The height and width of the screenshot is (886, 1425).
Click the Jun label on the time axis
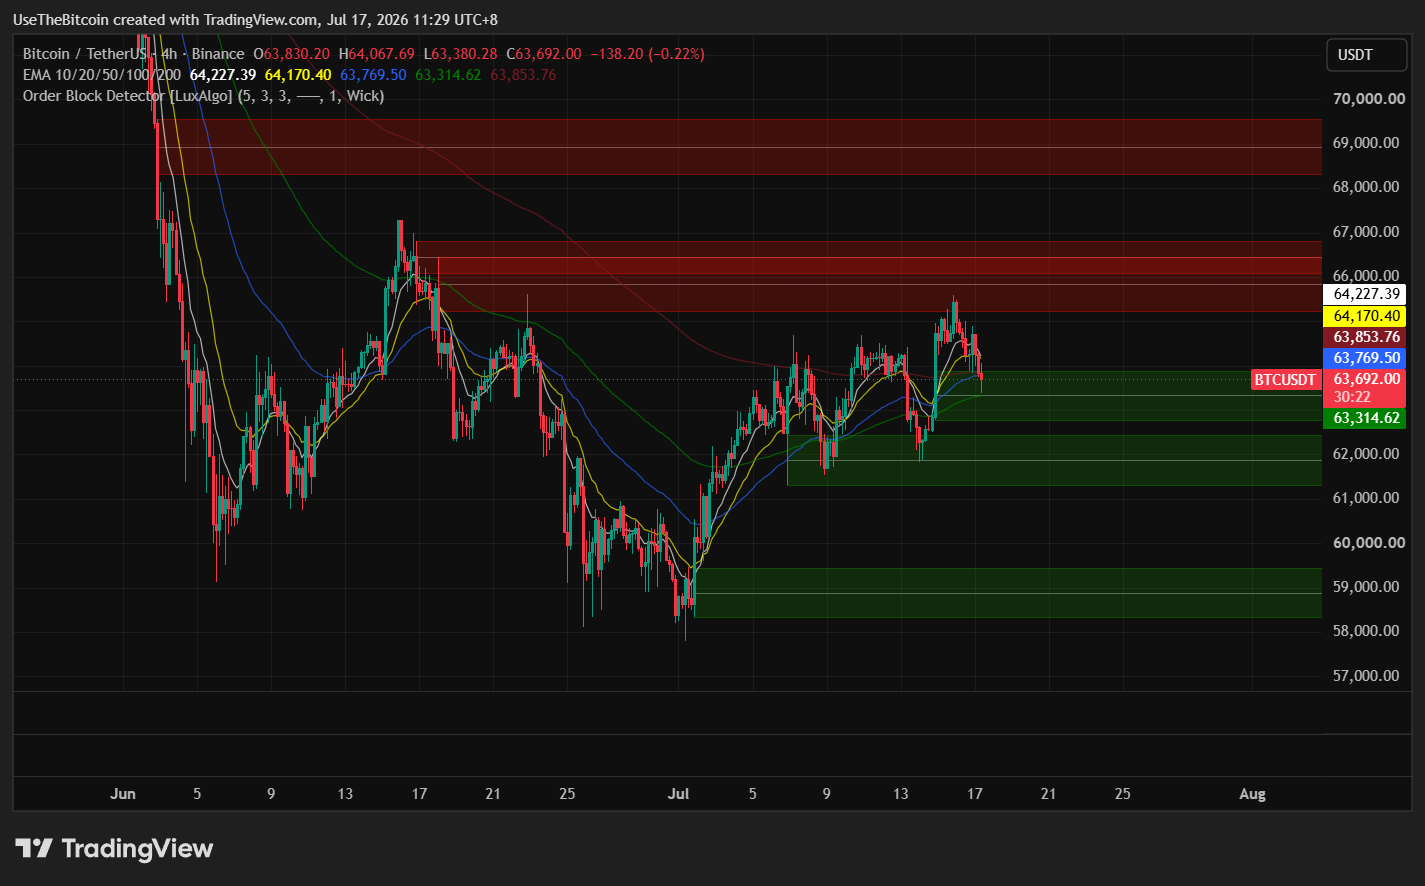(123, 794)
